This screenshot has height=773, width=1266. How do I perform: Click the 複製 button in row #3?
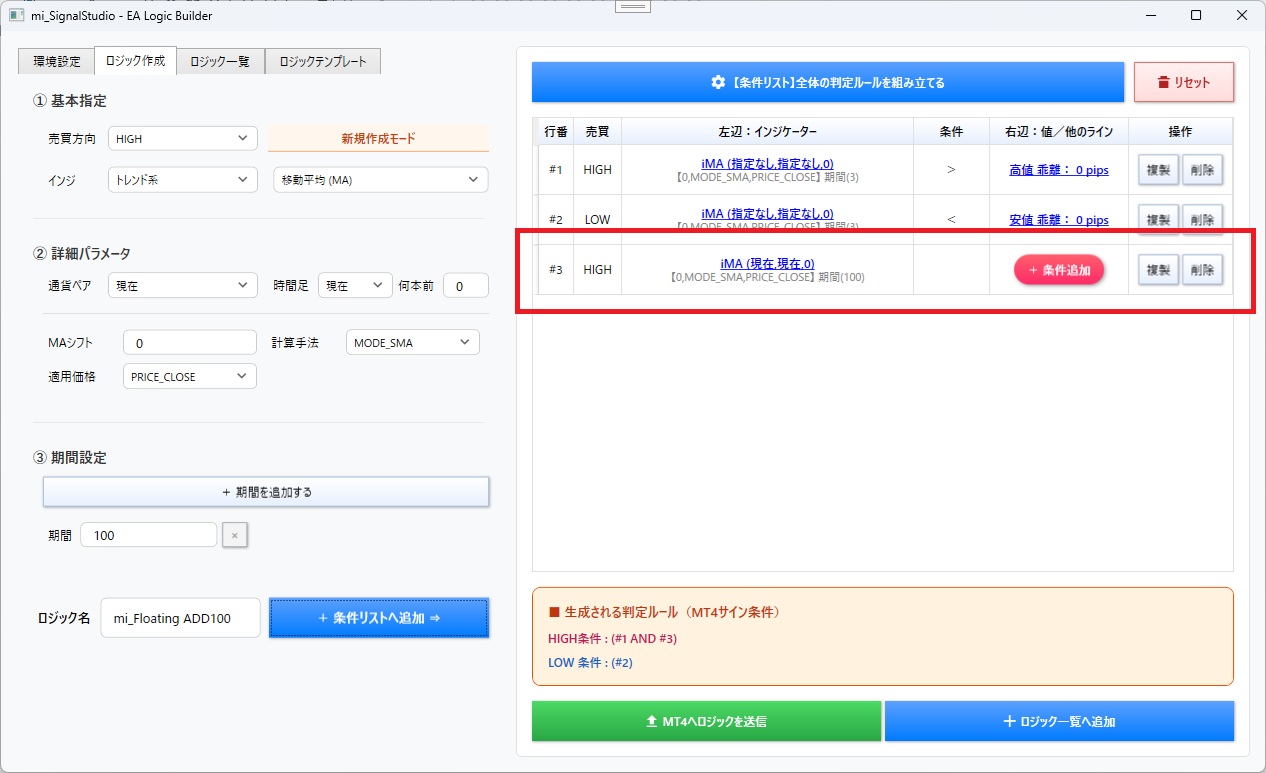click(x=1158, y=270)
